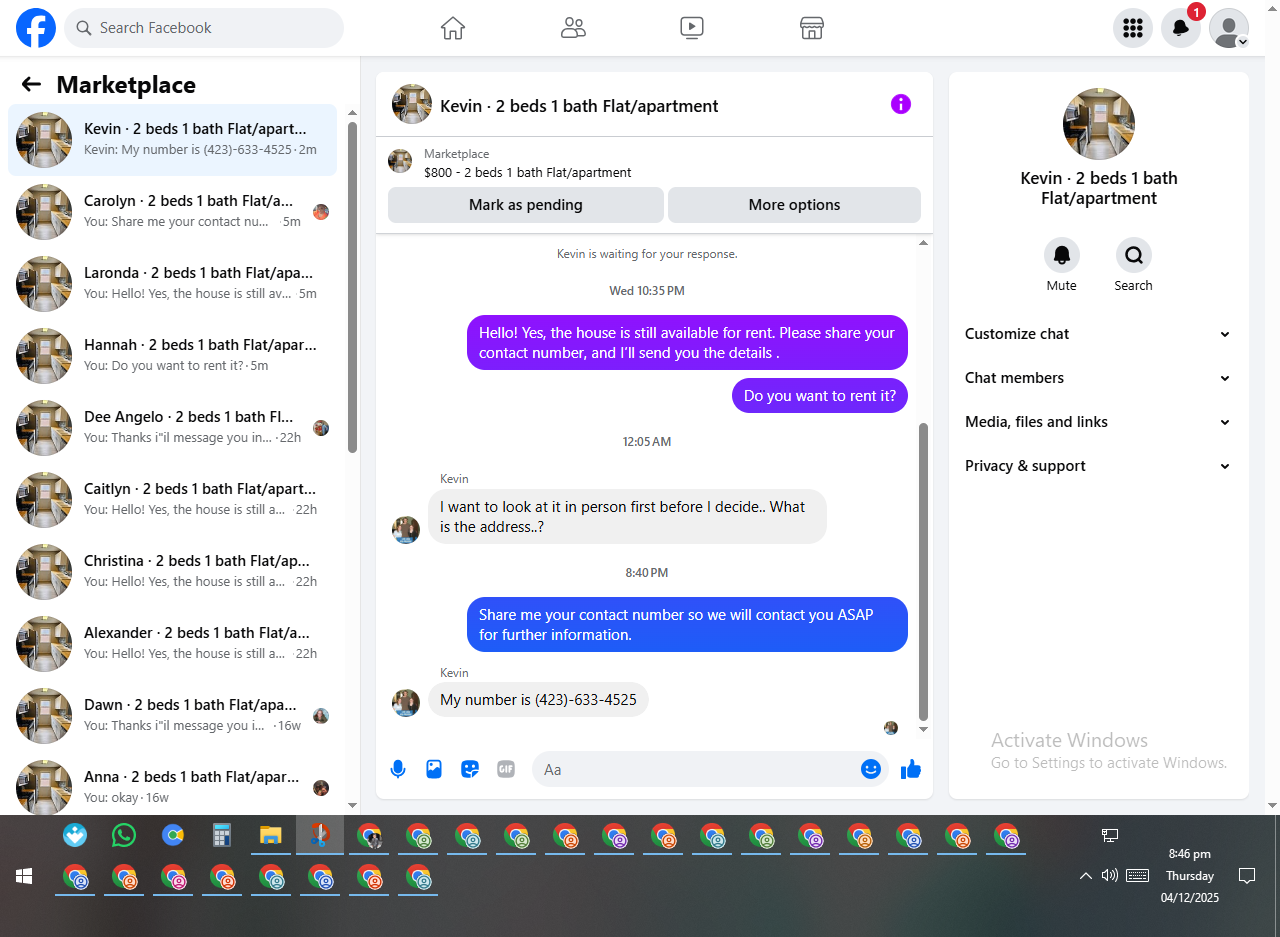Open the emoji picker smiley

(x=871, y=769)
